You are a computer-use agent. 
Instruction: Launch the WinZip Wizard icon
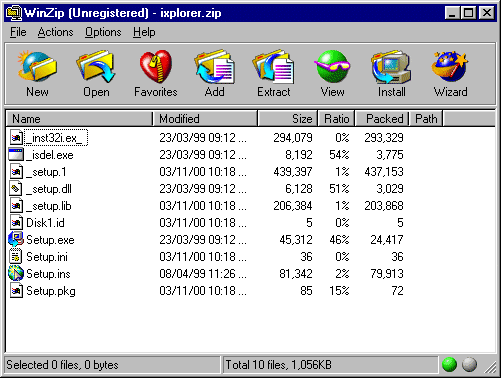(x=450, y=66)
